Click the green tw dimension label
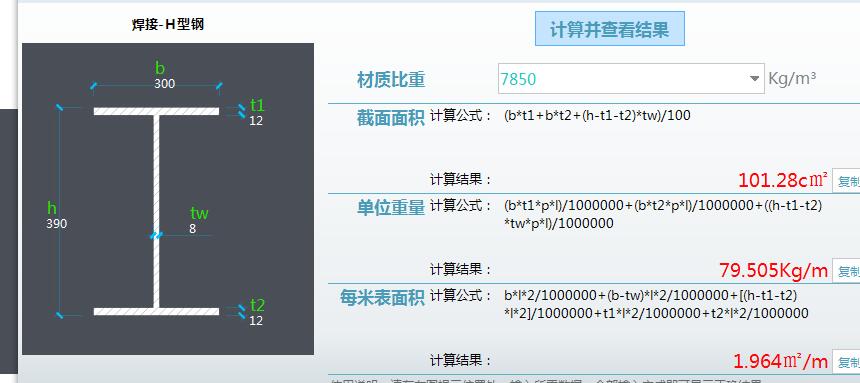This screenshot has width=860, height=383. coord(199,213)
